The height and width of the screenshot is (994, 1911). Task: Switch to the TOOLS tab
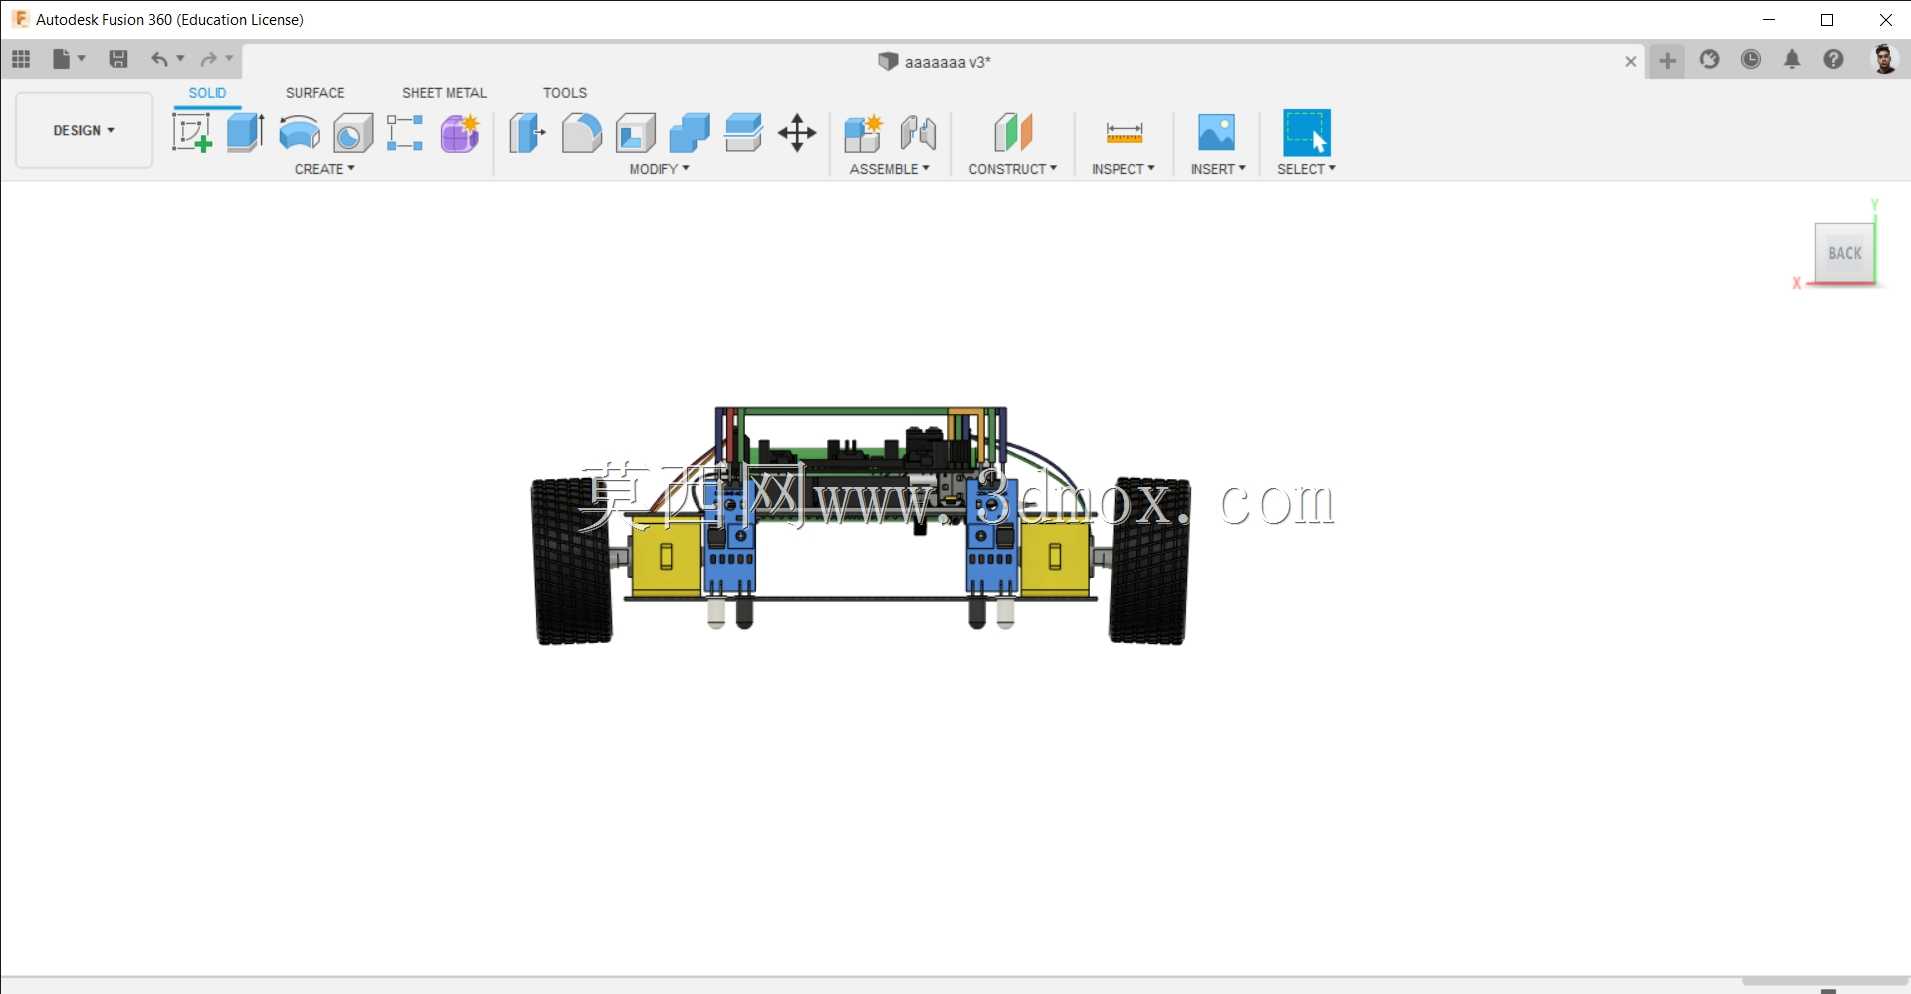(565, 92)
